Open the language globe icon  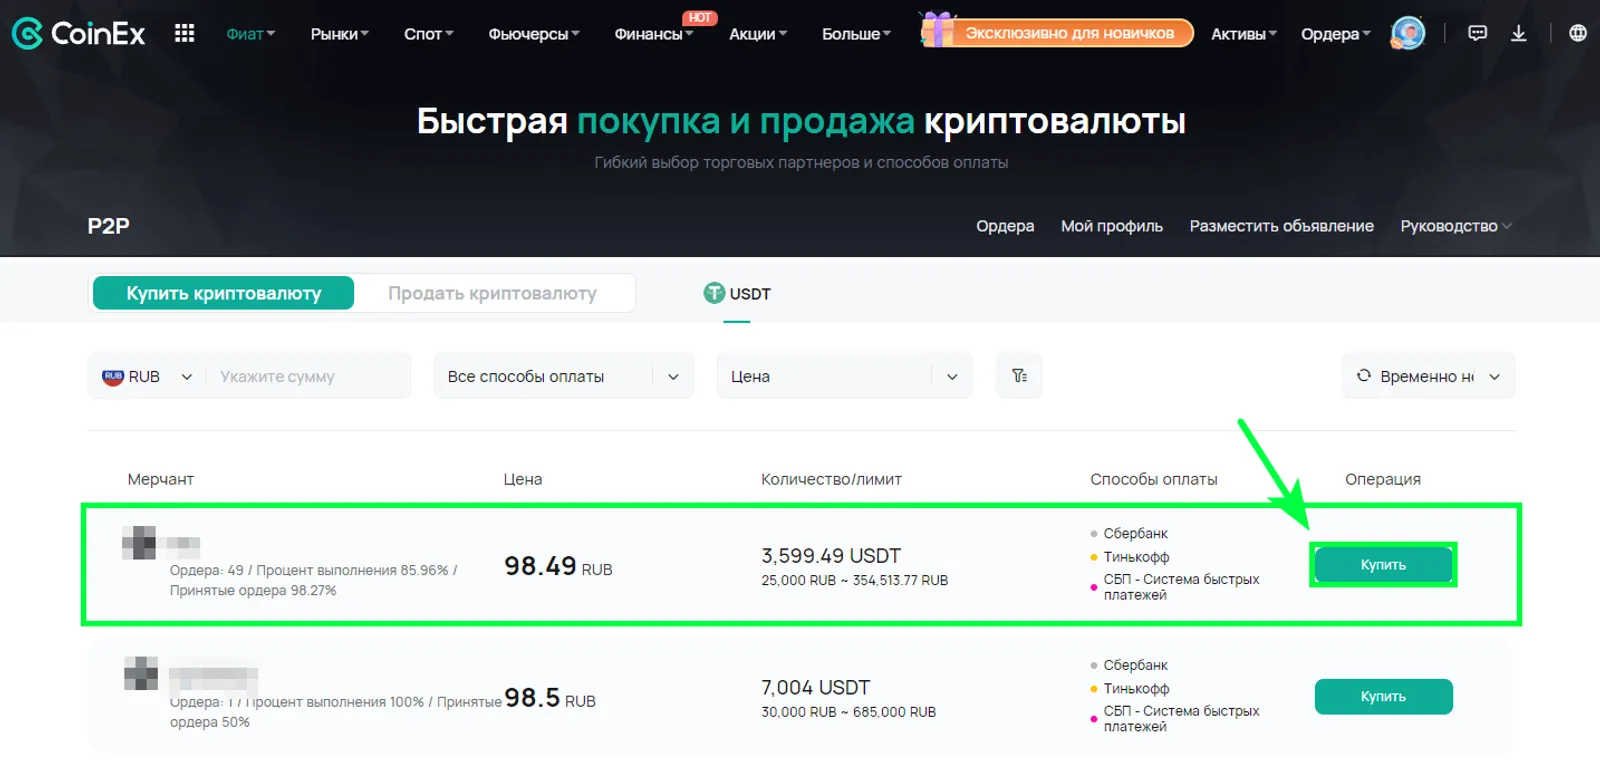(x=1578, y=33)
